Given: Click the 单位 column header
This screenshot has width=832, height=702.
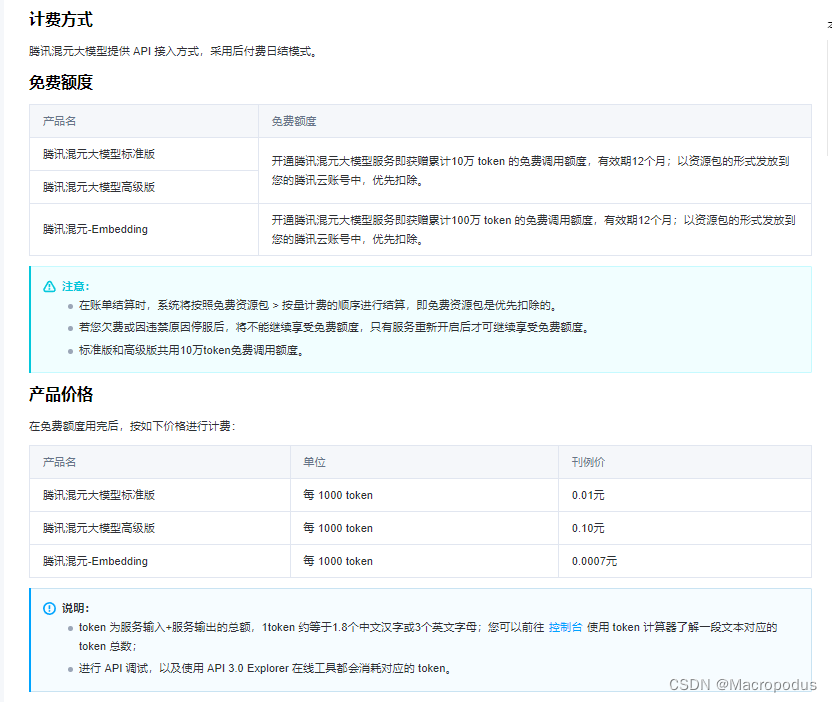Looking at the screenshot, I should [x=315, y=462].
